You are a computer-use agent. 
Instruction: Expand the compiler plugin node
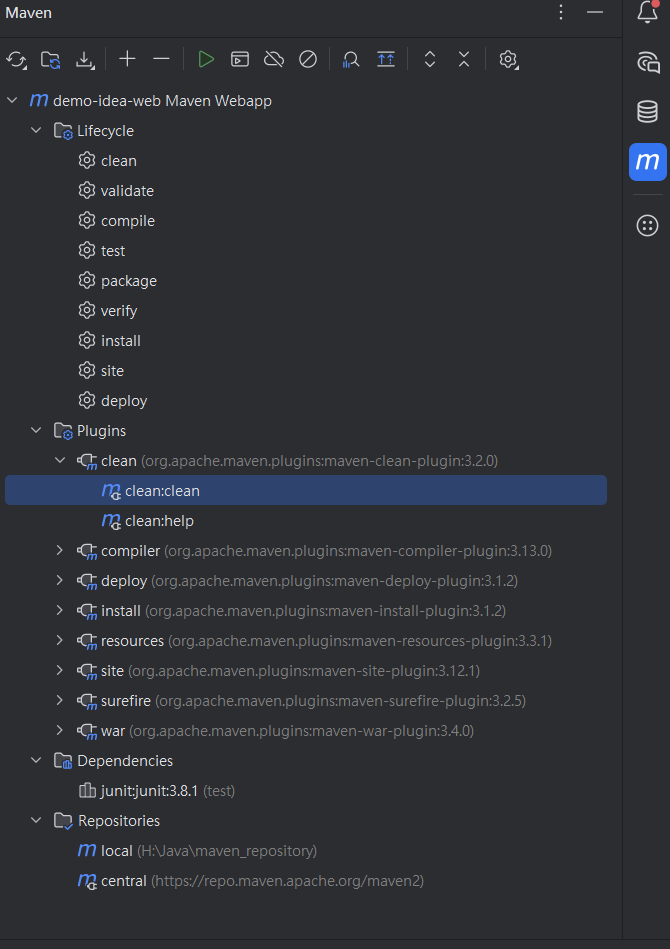(59, 550)
